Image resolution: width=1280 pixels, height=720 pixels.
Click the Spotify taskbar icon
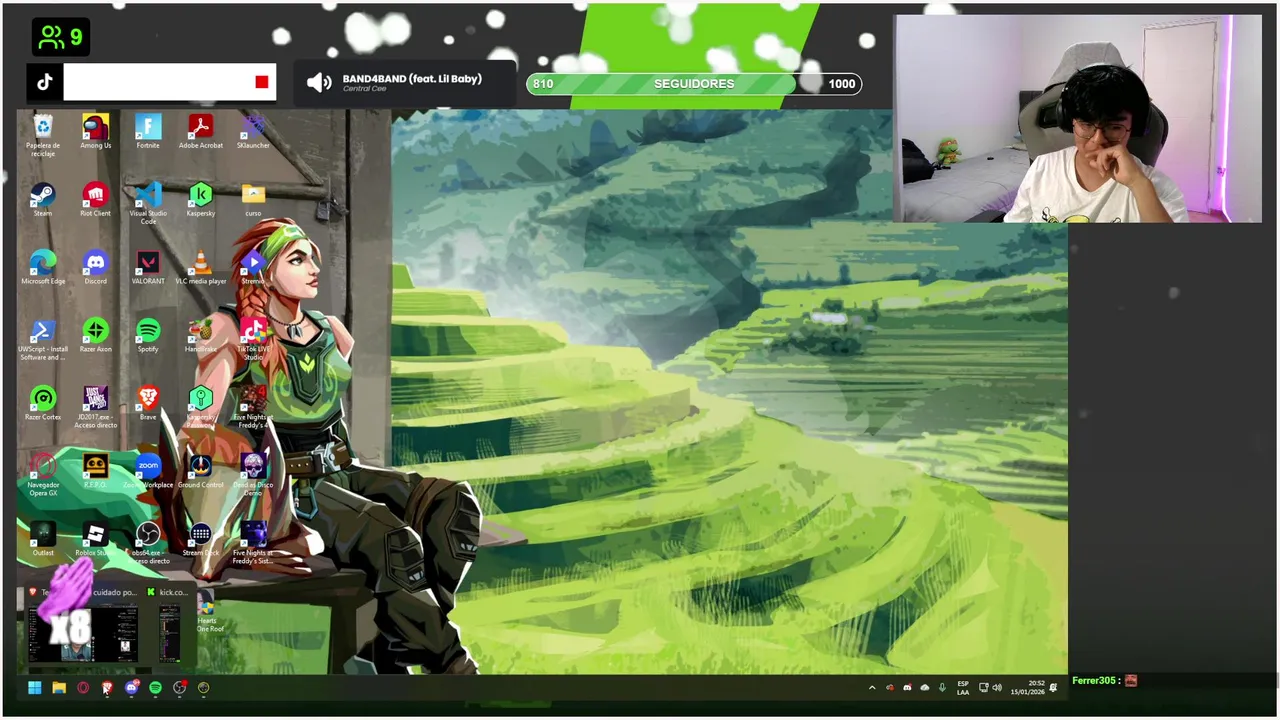pyautogui.click(x=155, y=687)
